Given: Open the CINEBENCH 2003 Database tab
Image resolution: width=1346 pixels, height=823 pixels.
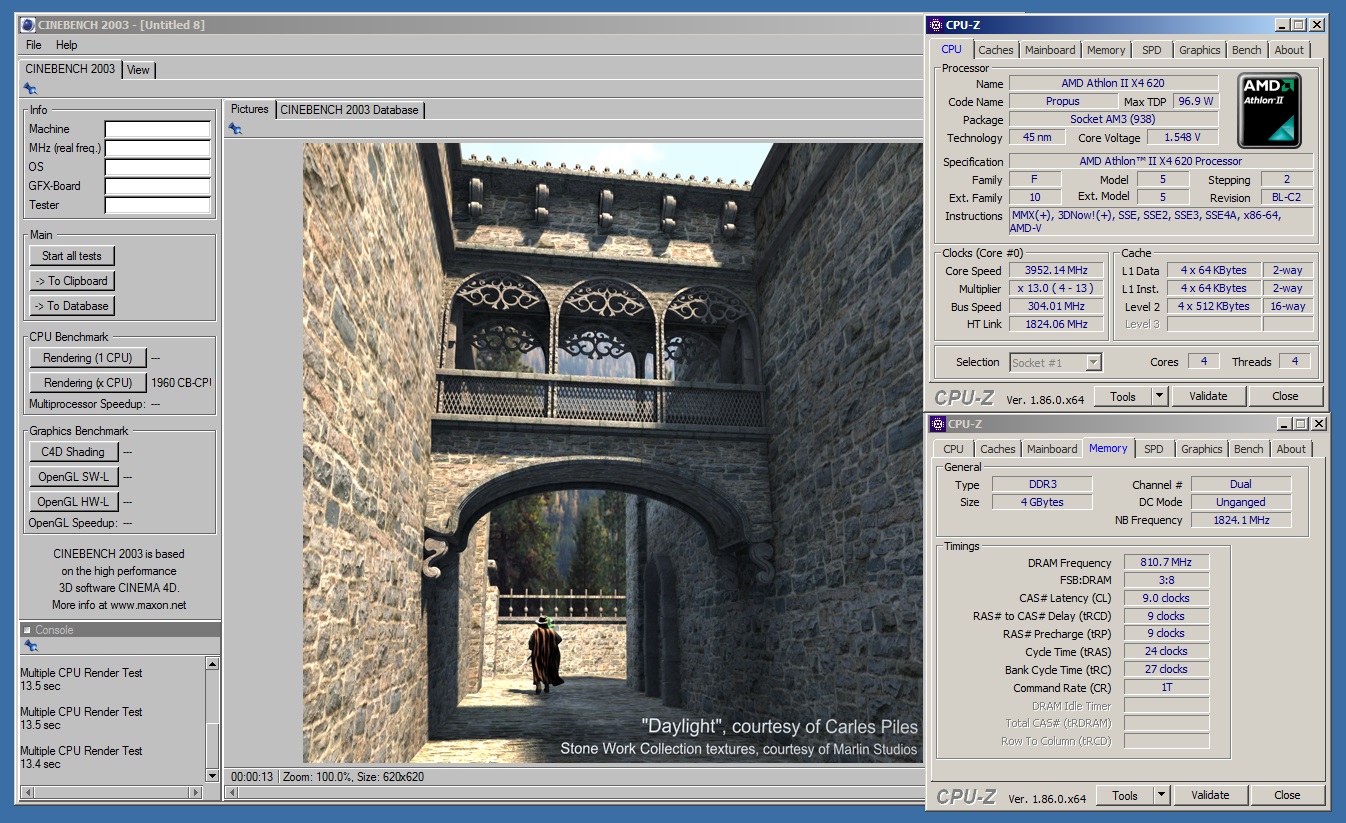Looking at the screenshot, I should pyautogui.click(x=349, y=109).
